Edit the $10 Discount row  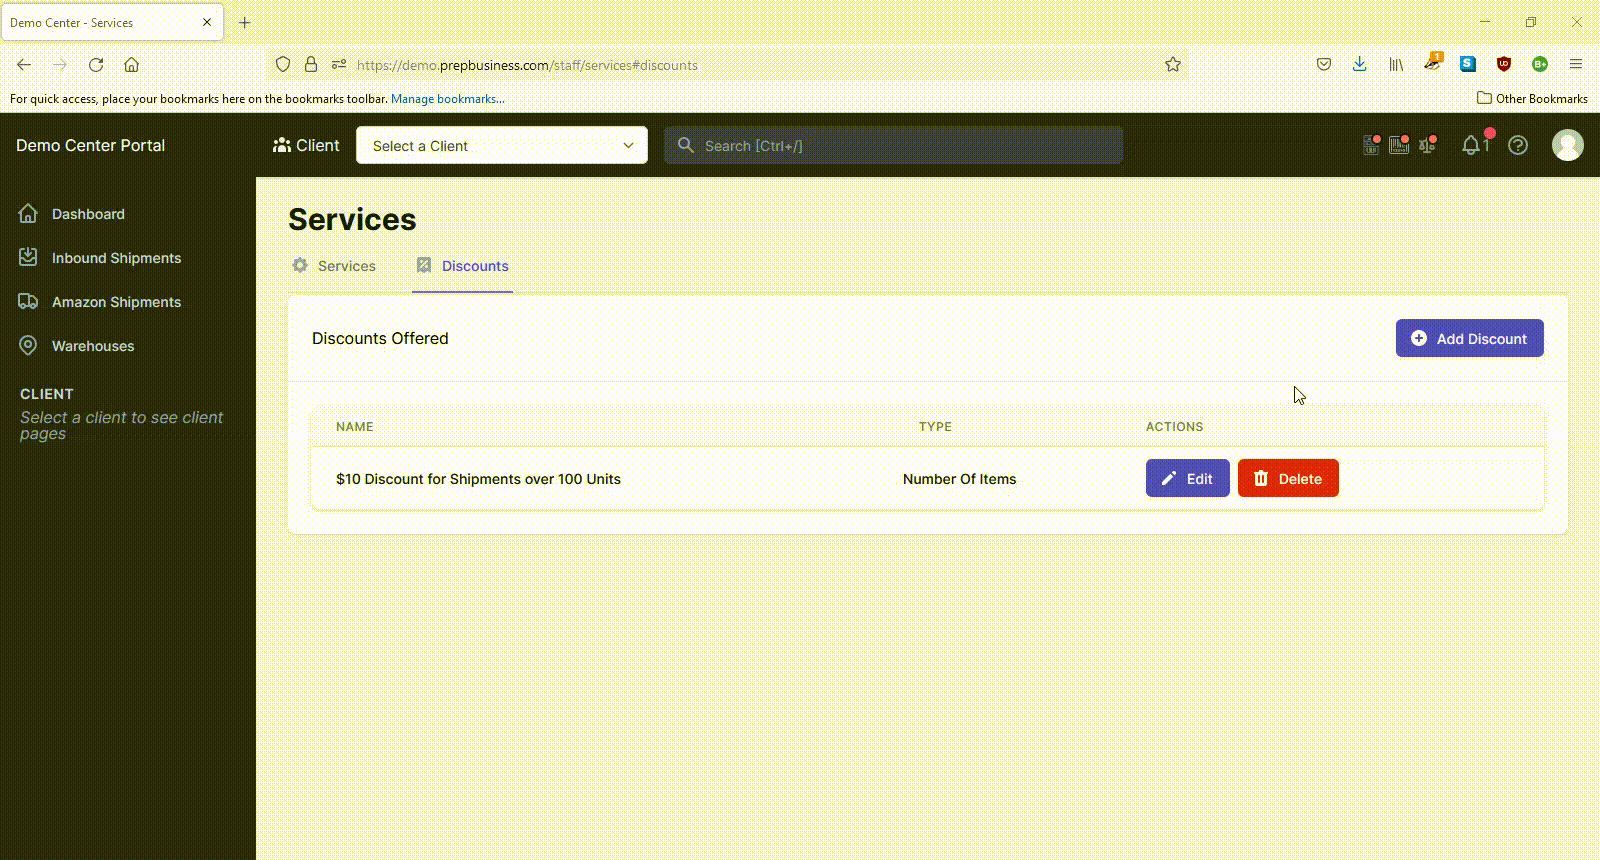[x=1188, y=478]
